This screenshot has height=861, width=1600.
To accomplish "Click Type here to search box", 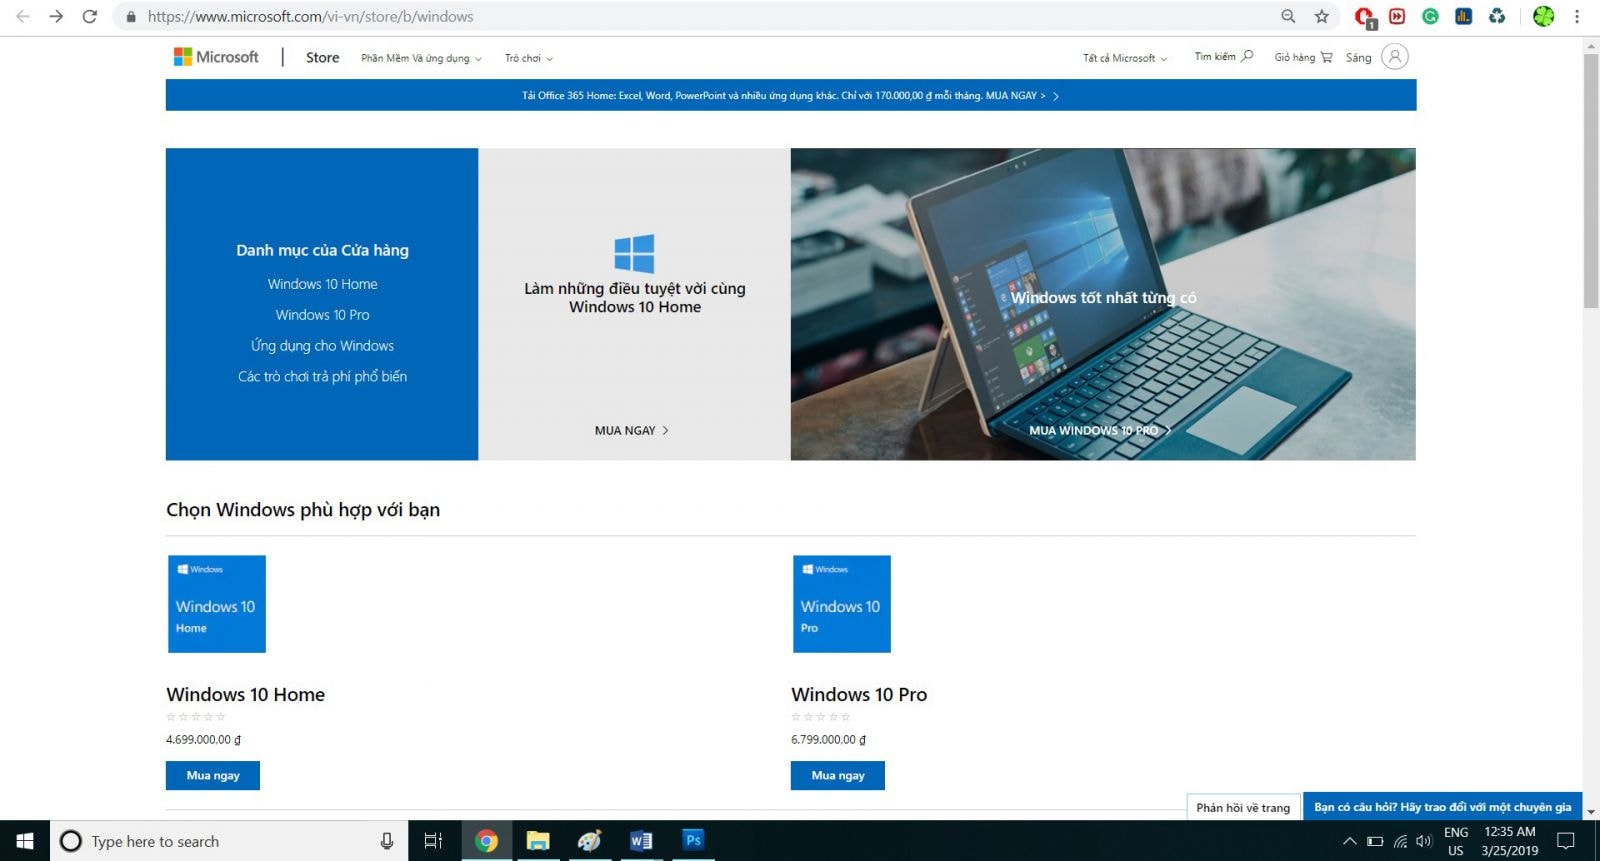I will 230,841.
